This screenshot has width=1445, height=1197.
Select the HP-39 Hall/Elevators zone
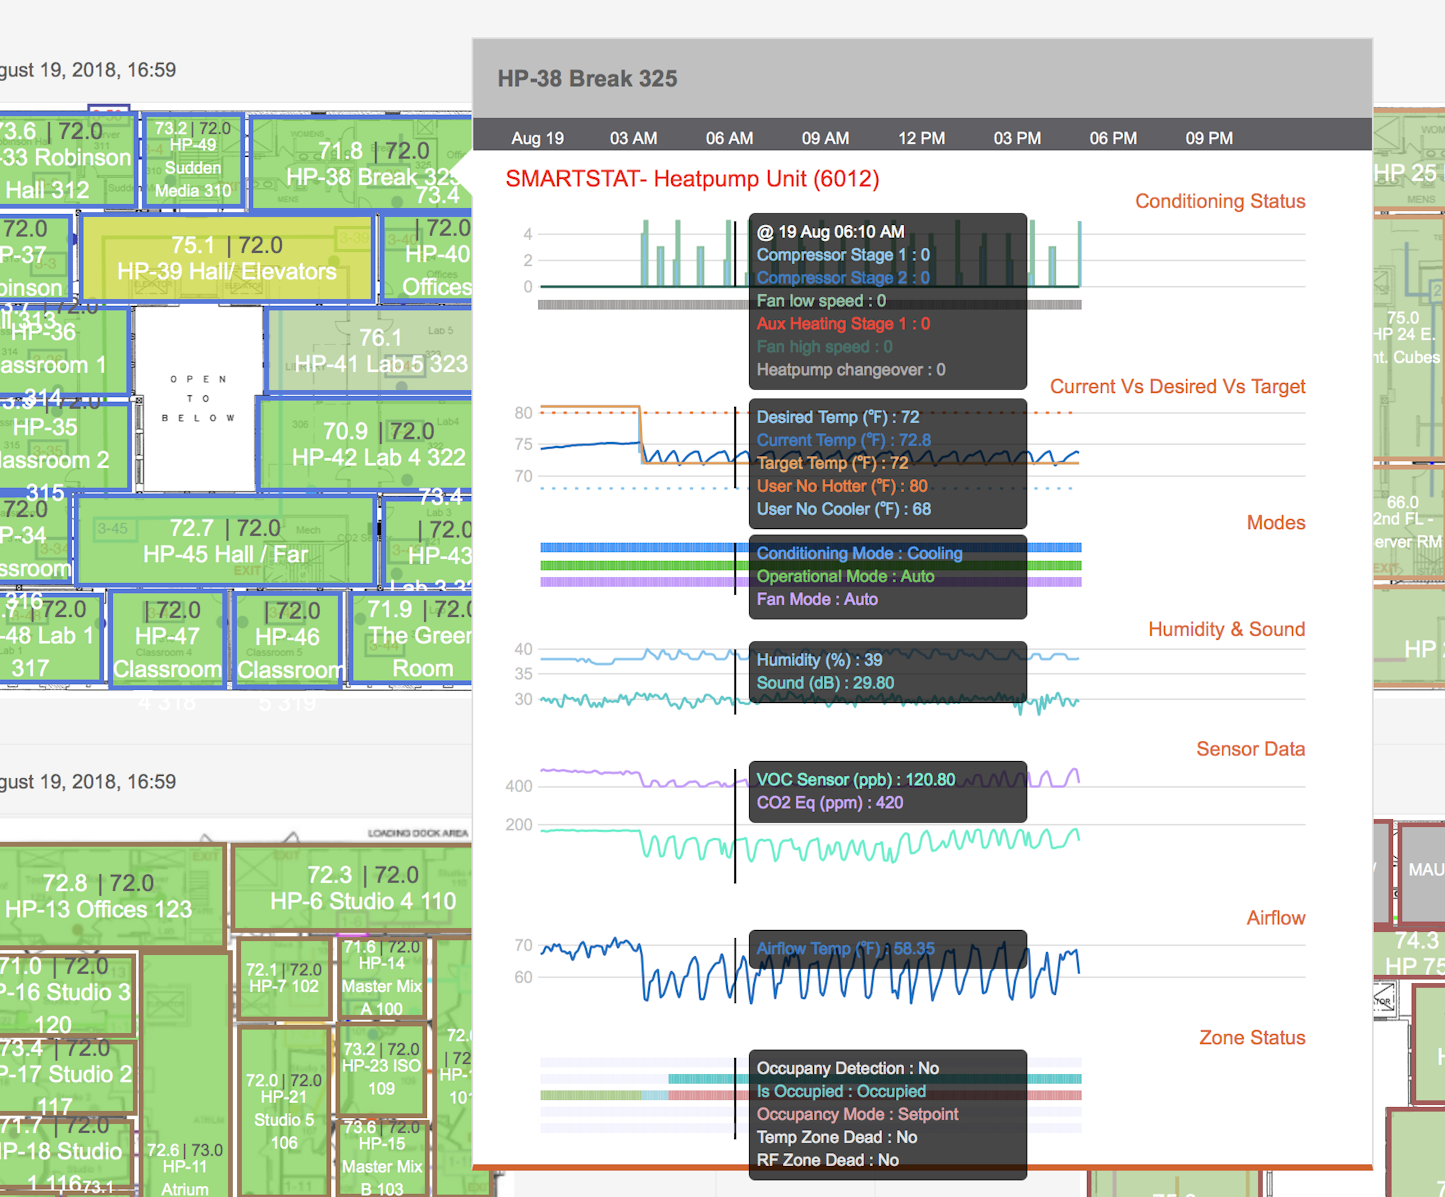226,259
